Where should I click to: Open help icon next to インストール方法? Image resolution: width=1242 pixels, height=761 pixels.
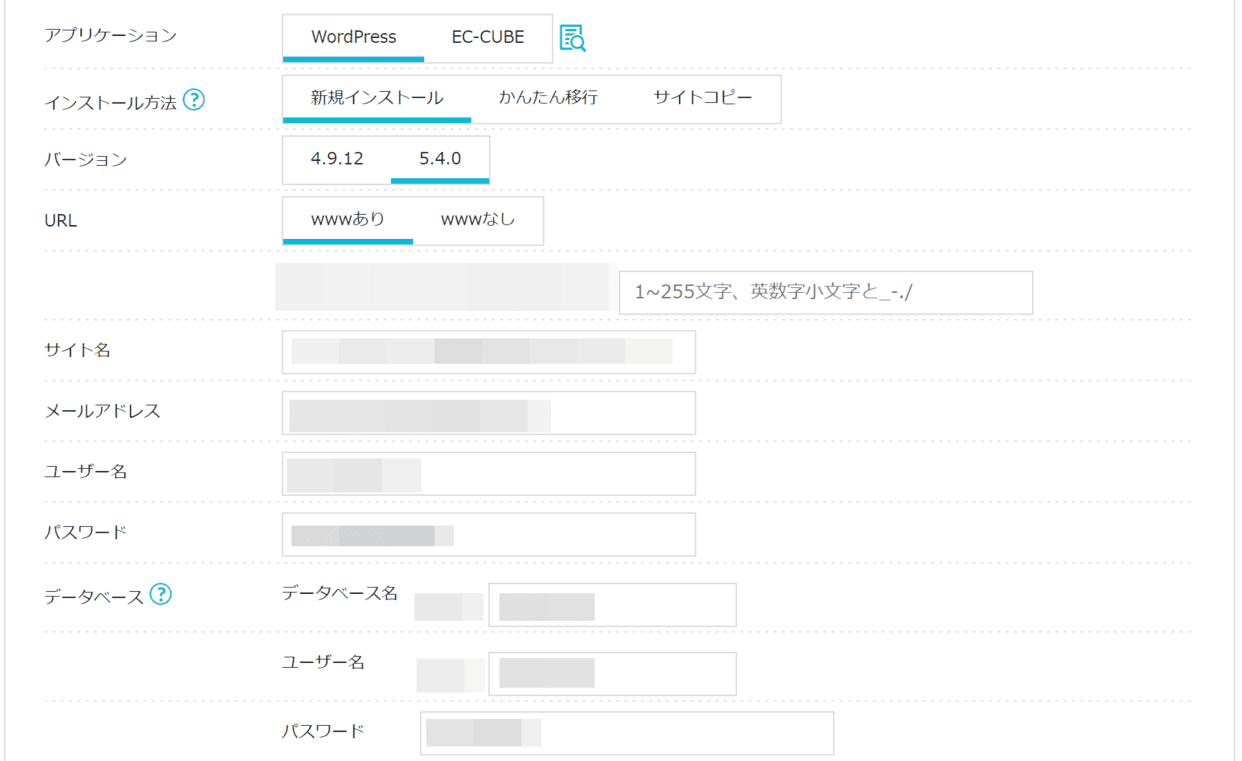click(194, 100)
